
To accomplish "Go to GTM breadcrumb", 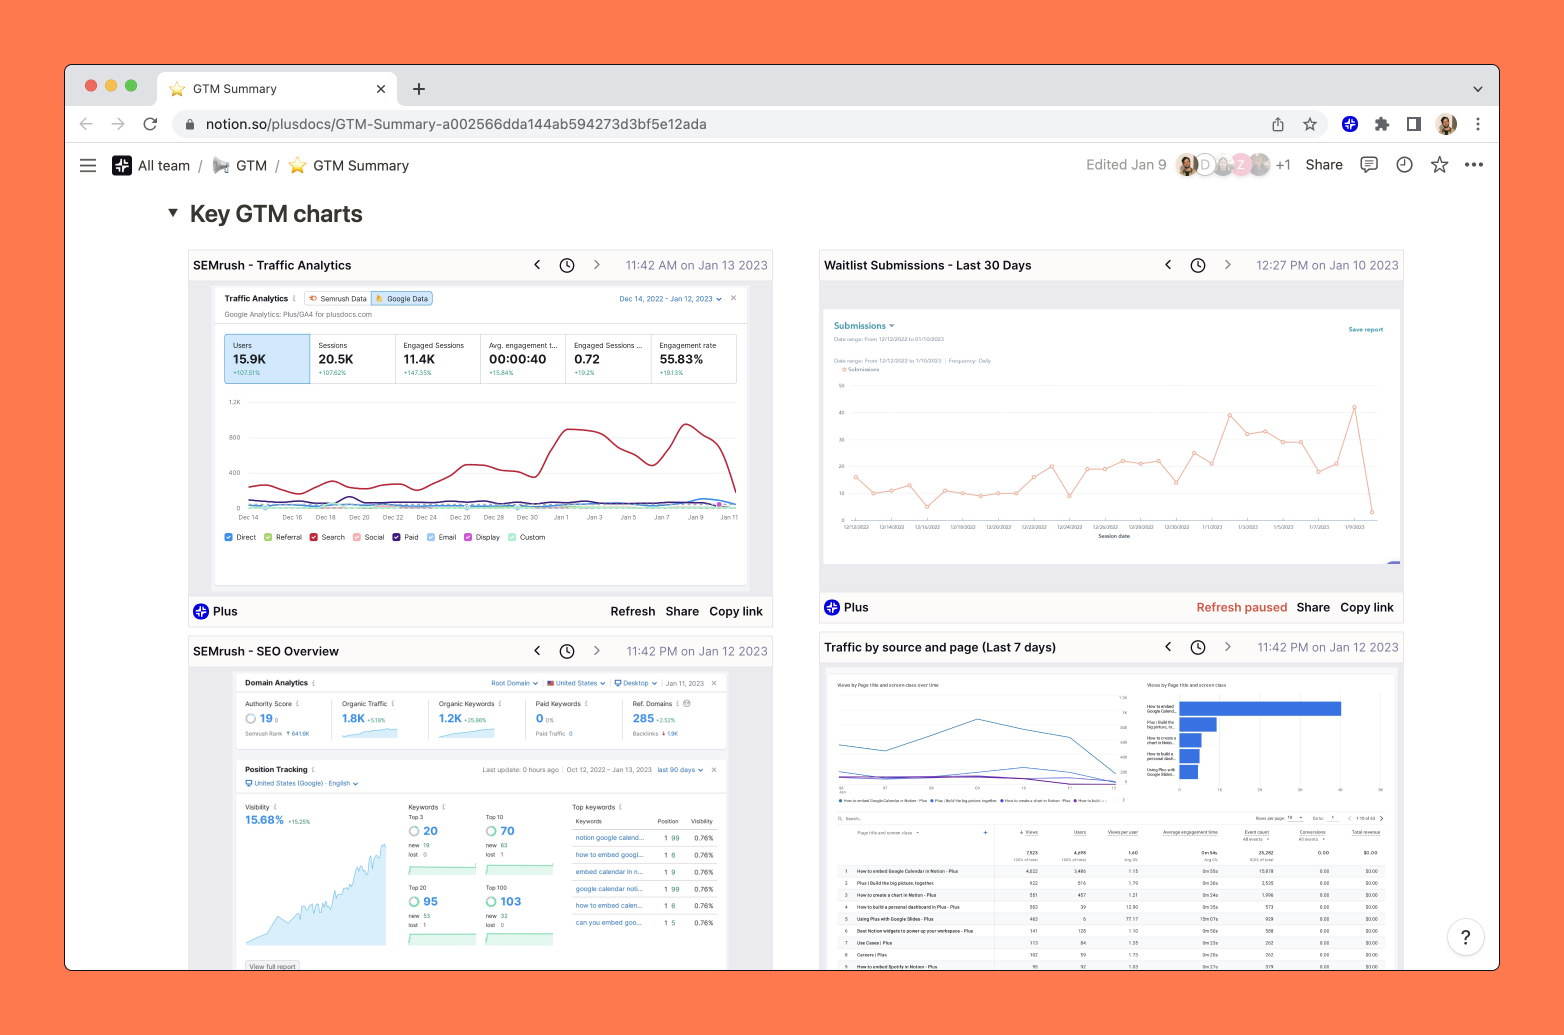I will (x=240, y=166).
